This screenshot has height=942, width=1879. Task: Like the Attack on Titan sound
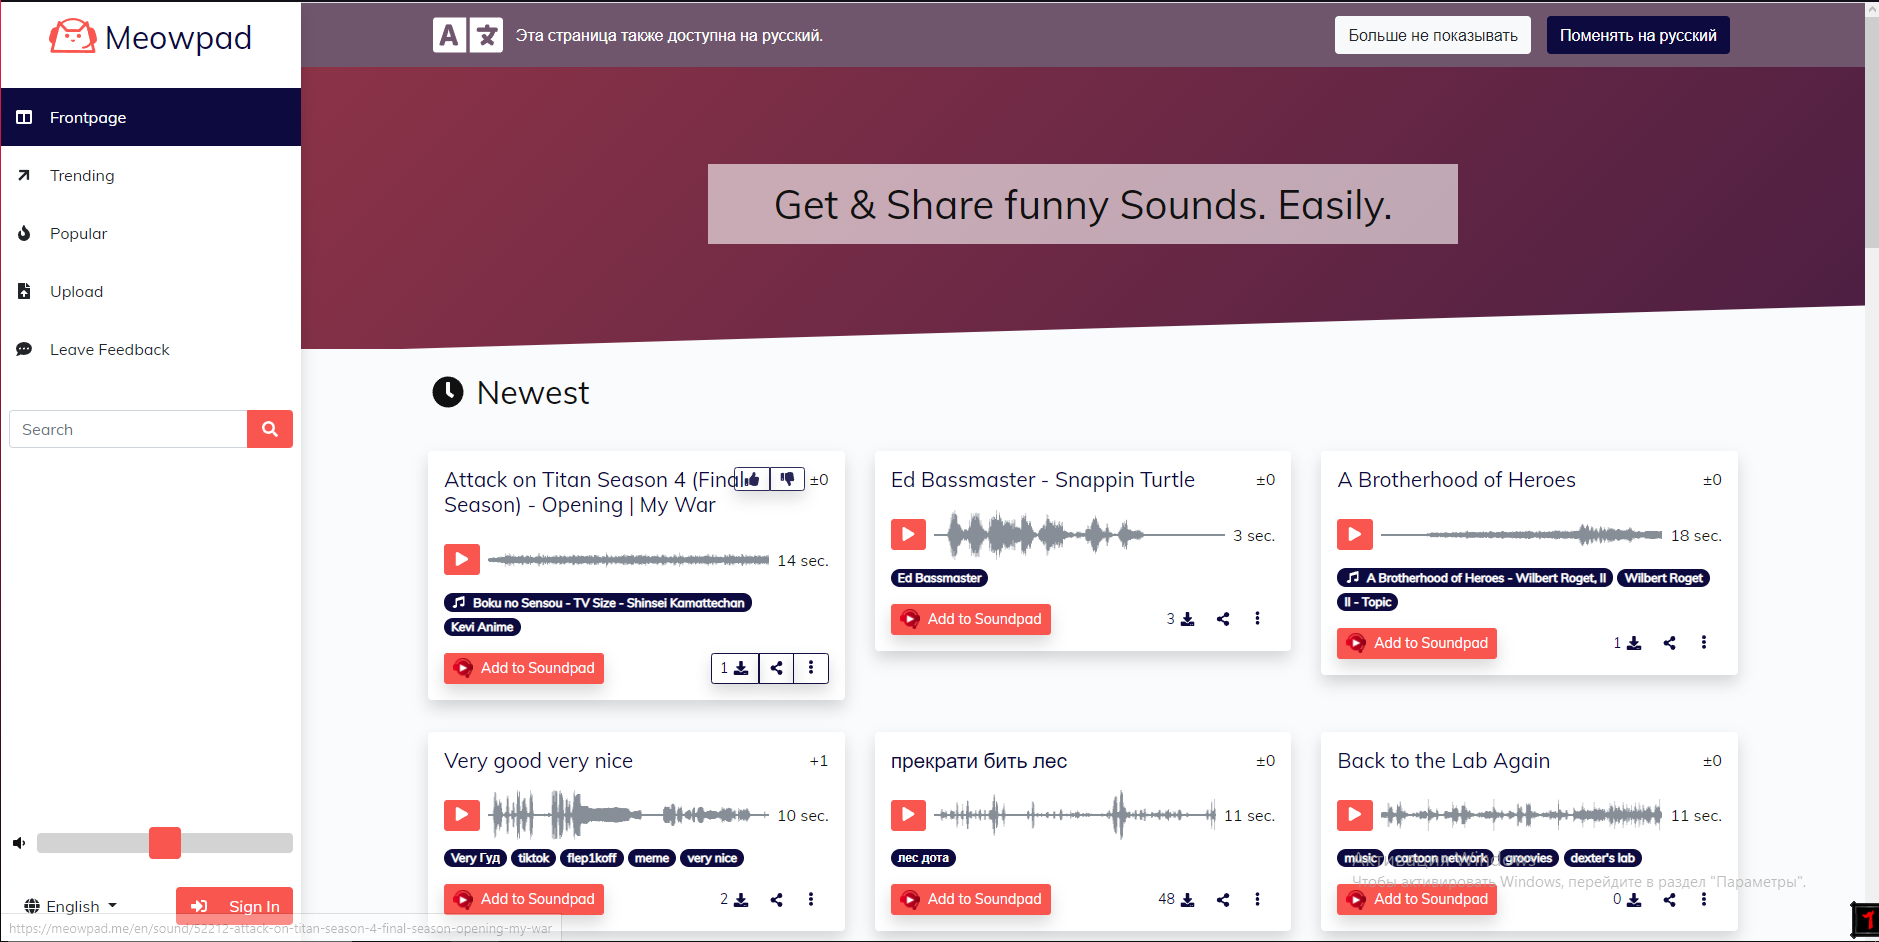752,479
